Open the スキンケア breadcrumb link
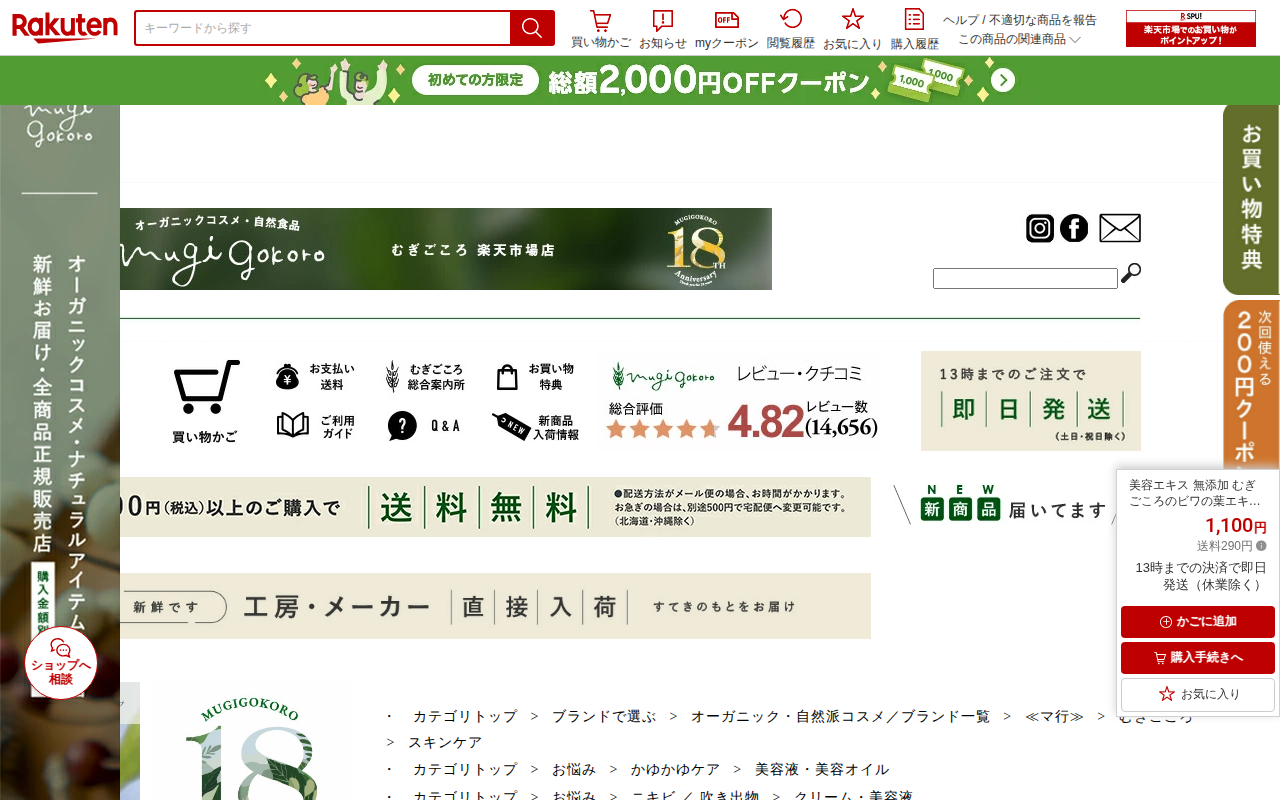Viewport: 1280px width, 800px height. pos(445,742)
